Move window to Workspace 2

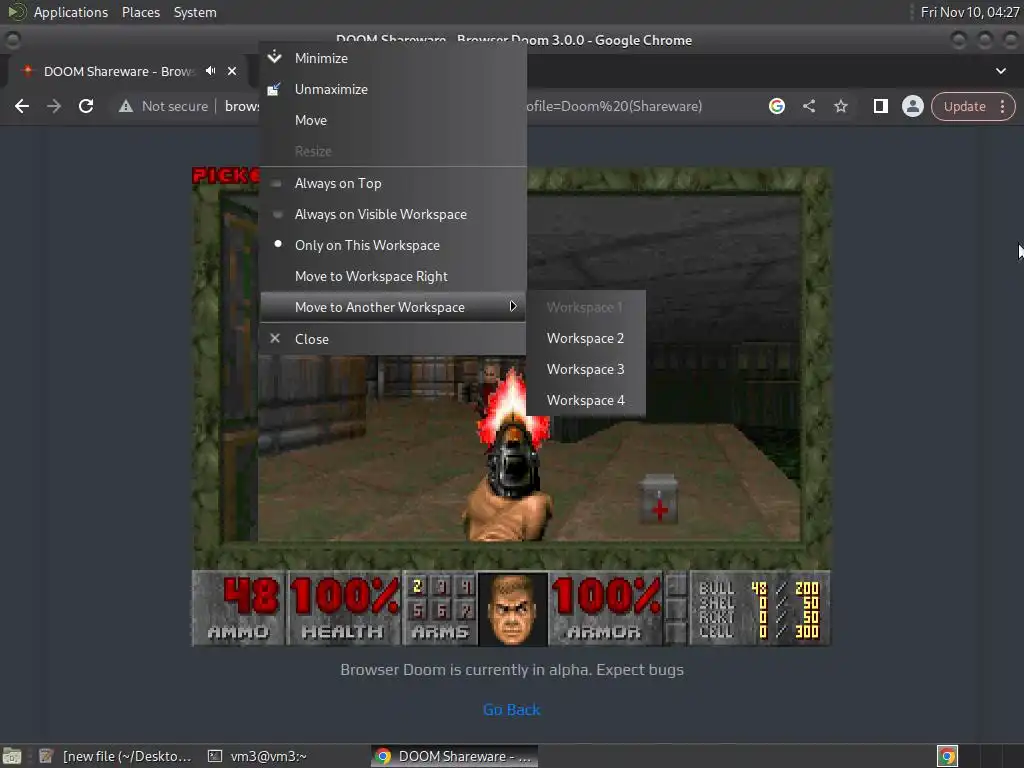pos(585,338)
